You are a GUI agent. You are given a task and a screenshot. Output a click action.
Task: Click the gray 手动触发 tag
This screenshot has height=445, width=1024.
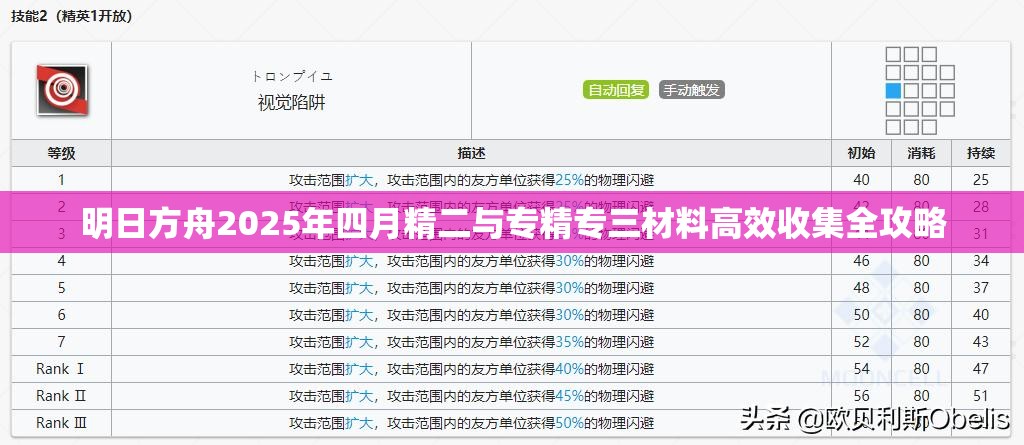click(692, 90)
